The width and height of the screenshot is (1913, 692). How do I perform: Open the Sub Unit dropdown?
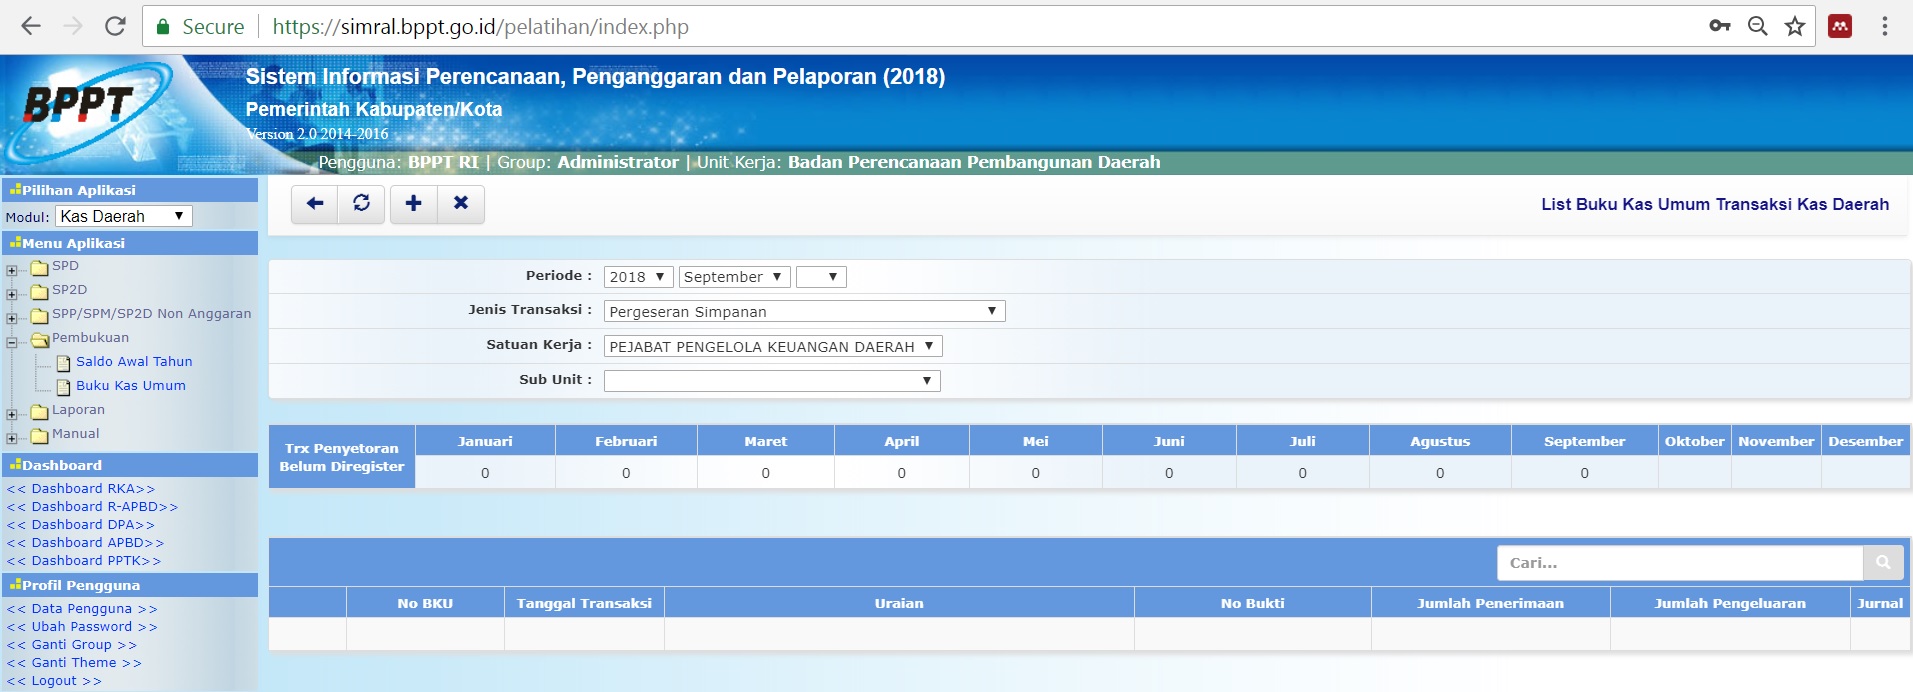pos(772,381)
